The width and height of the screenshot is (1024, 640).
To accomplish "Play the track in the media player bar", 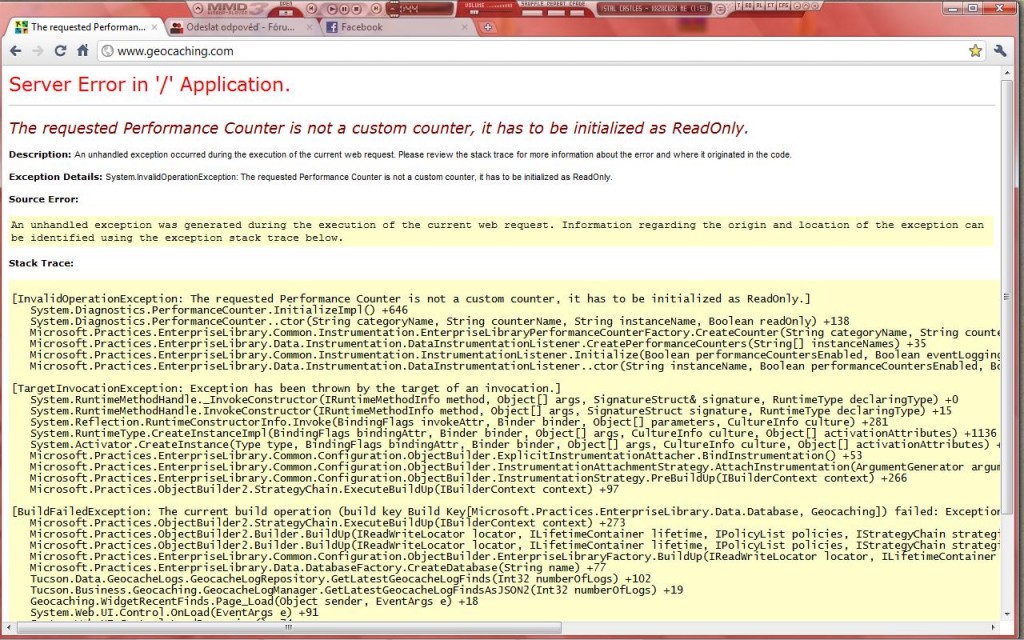I will click(x=332, y=9).
